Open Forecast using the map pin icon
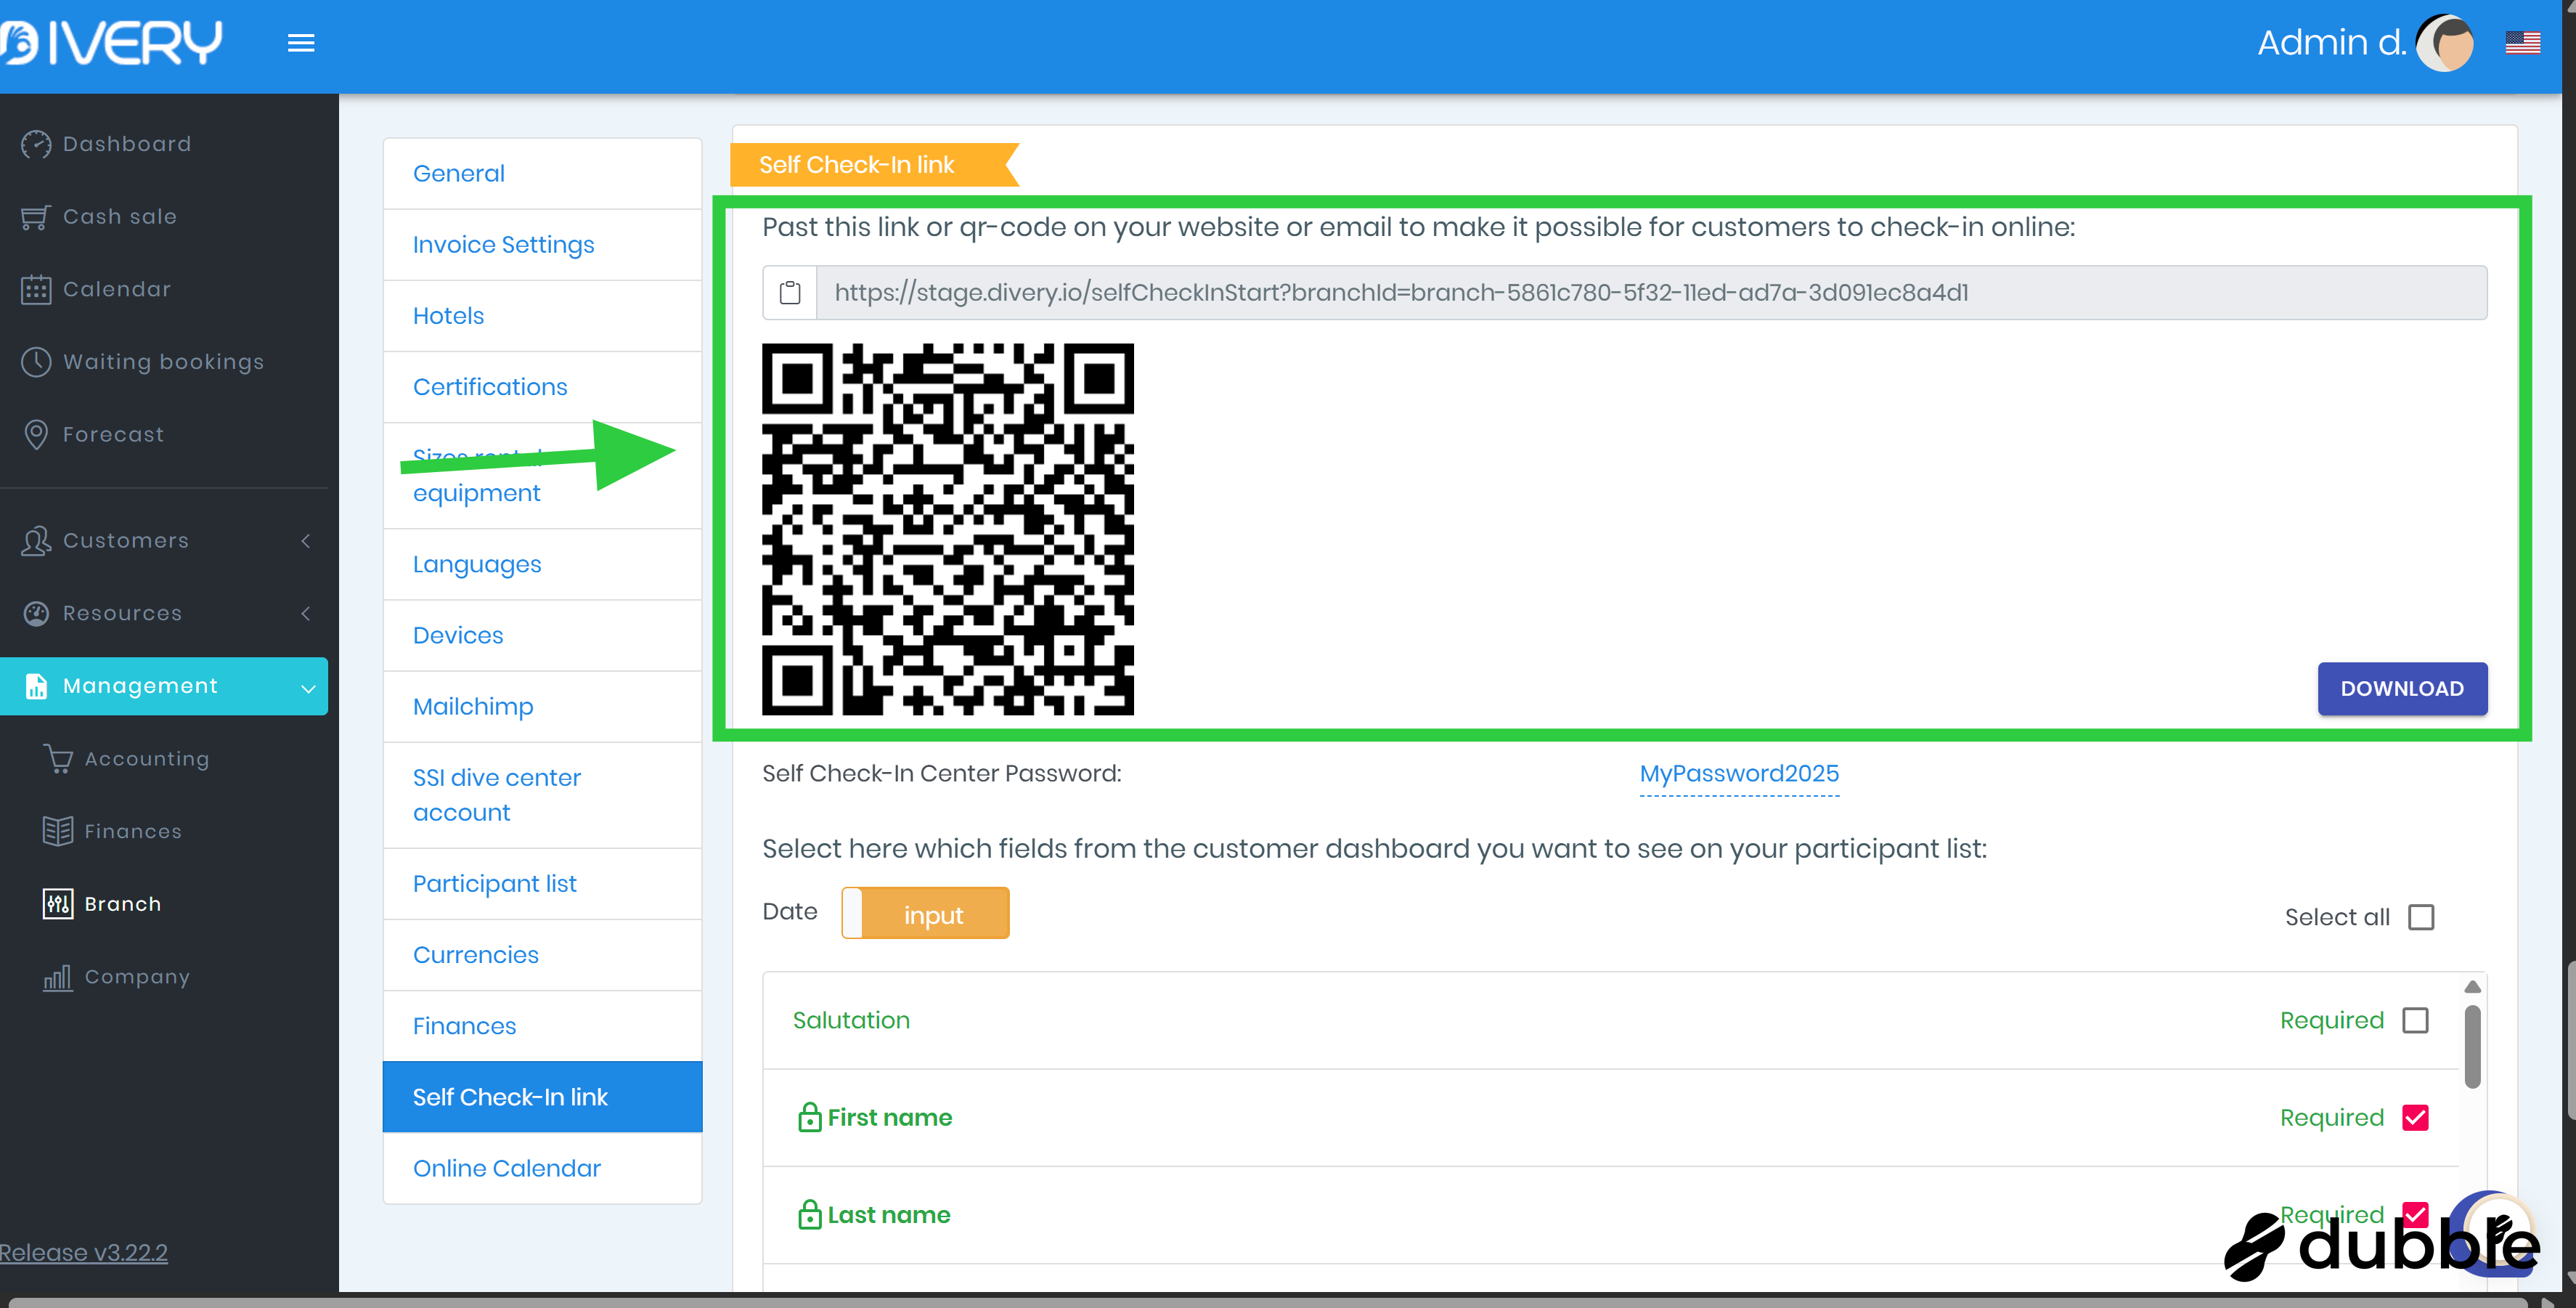 pos(36,434)
